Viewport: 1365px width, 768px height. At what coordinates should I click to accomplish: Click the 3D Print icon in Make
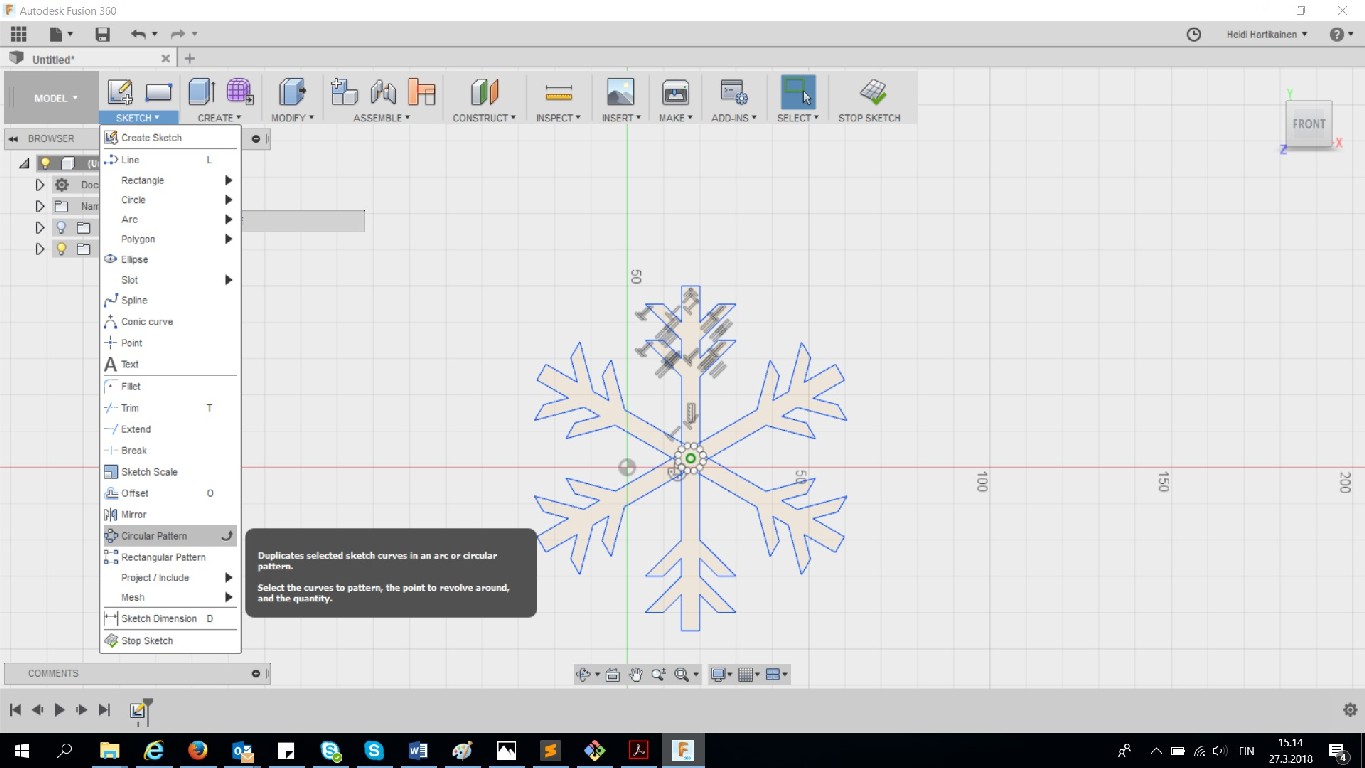pos(675,93)
